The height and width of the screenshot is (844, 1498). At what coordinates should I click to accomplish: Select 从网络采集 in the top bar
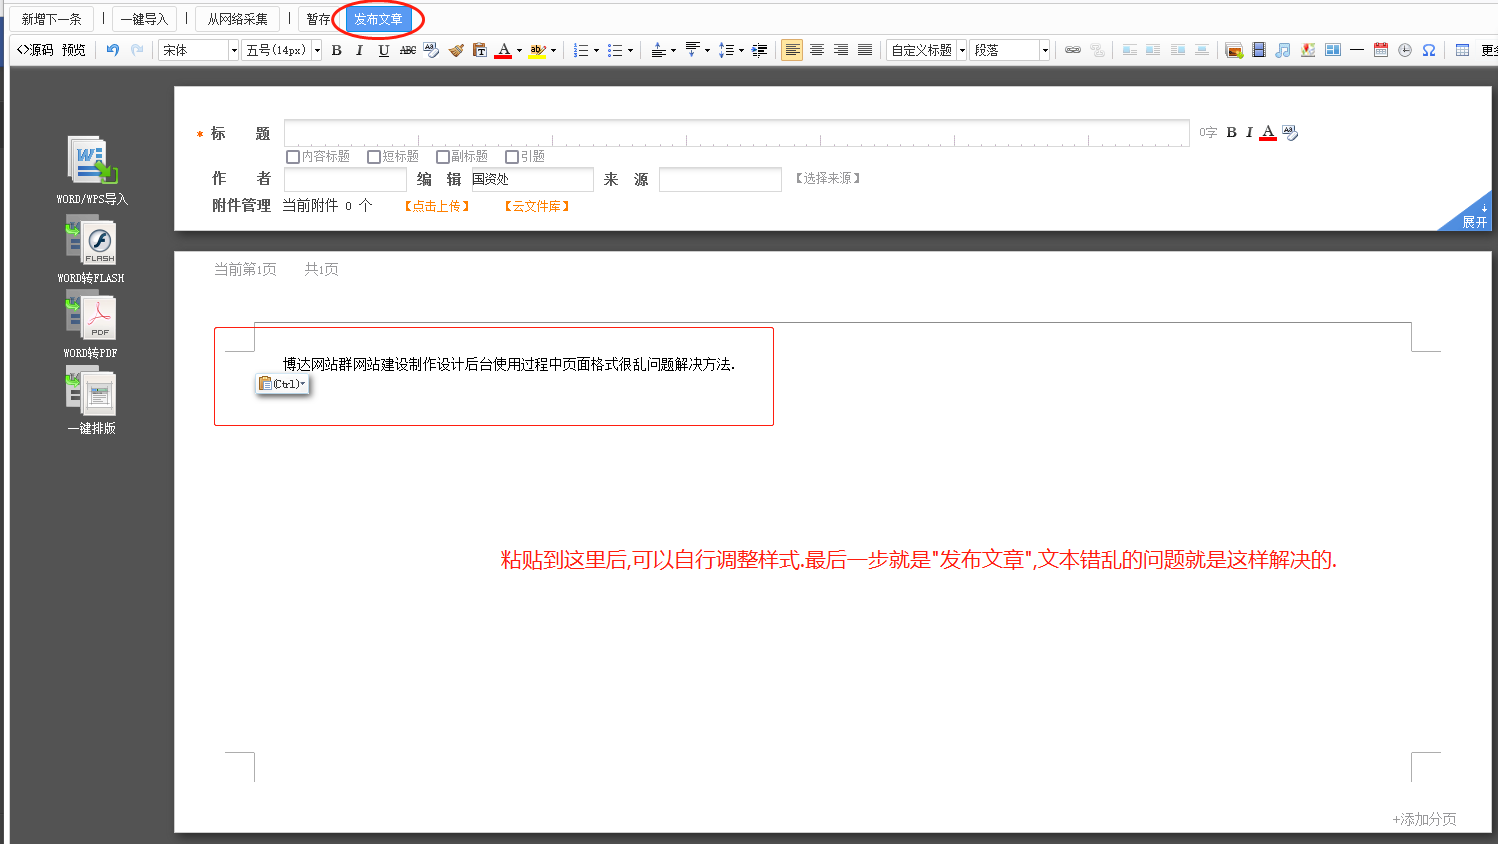tap(237, 19)
